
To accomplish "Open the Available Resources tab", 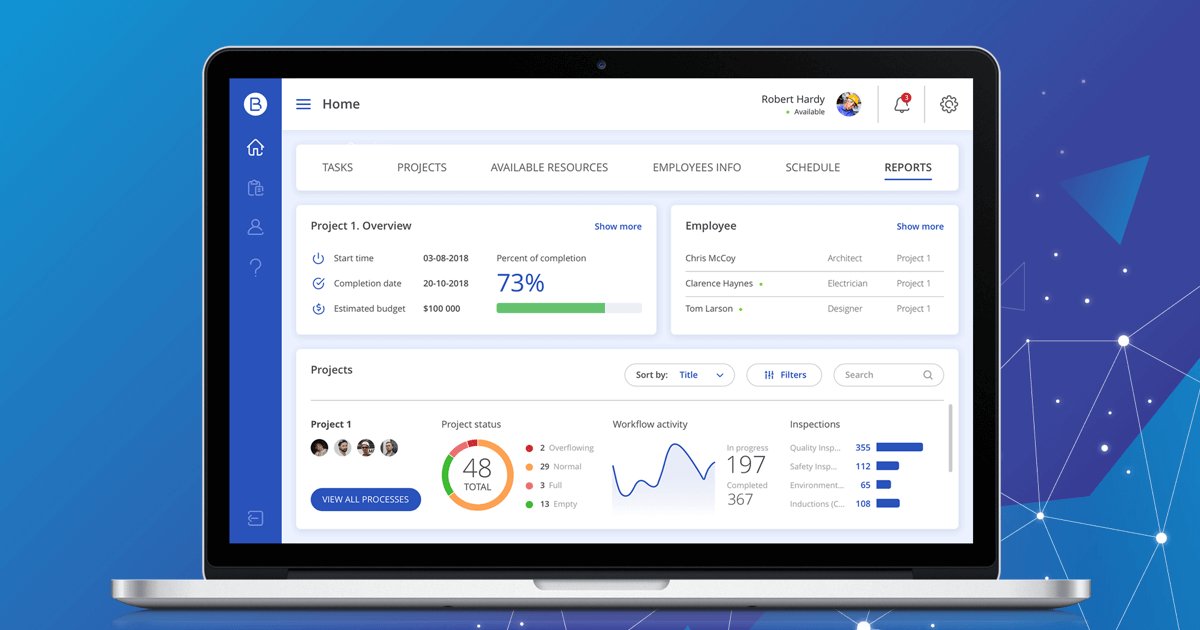I will tap(549, 167).
